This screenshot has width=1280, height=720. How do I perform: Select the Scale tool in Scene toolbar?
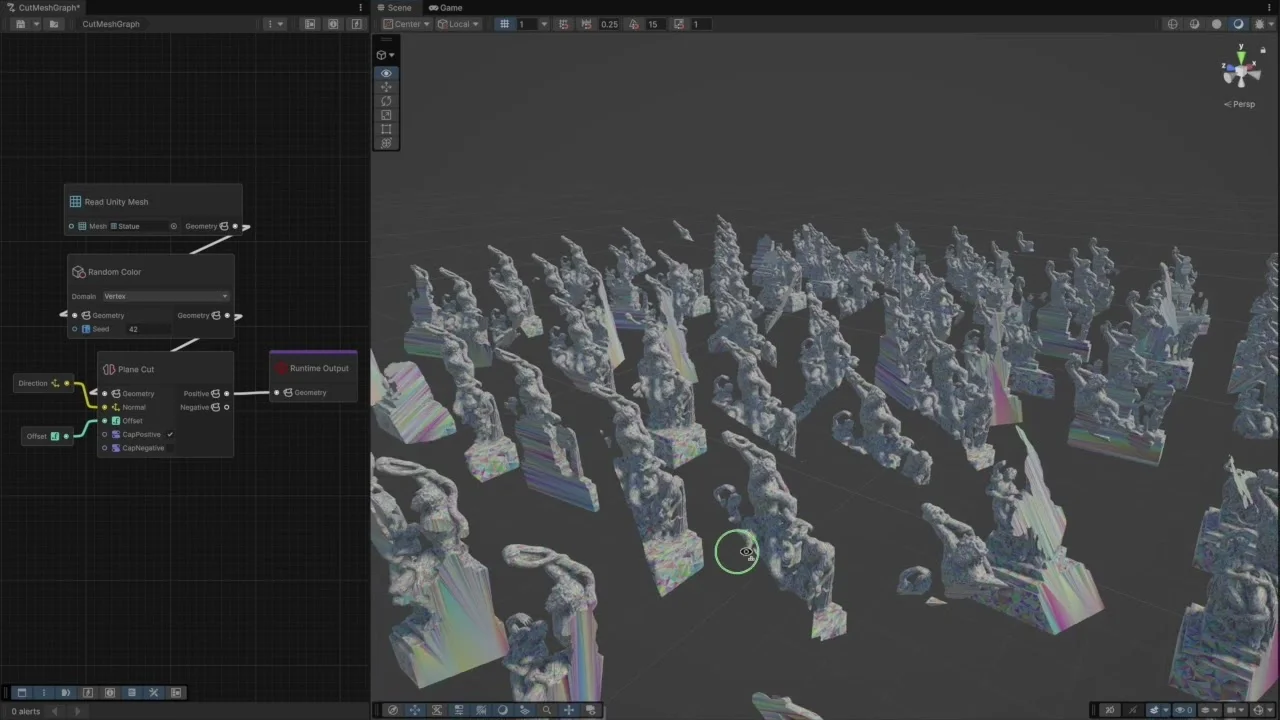386,115
